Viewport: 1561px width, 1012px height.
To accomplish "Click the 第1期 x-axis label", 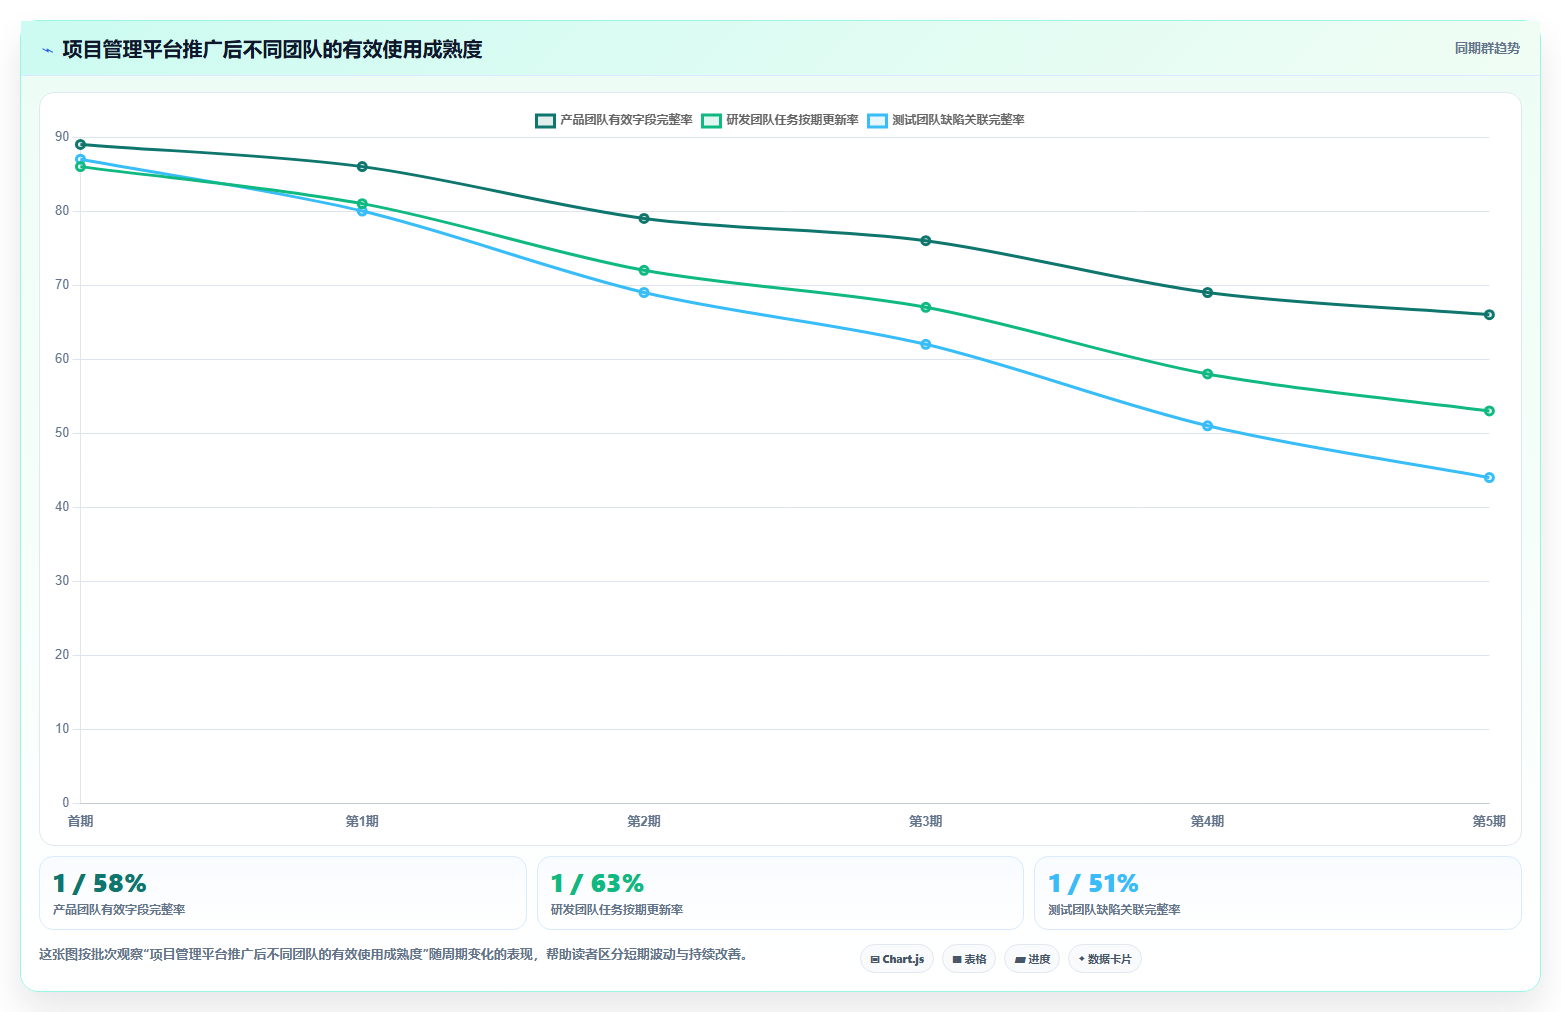I will pyautogui.click(x=362, y=821).
